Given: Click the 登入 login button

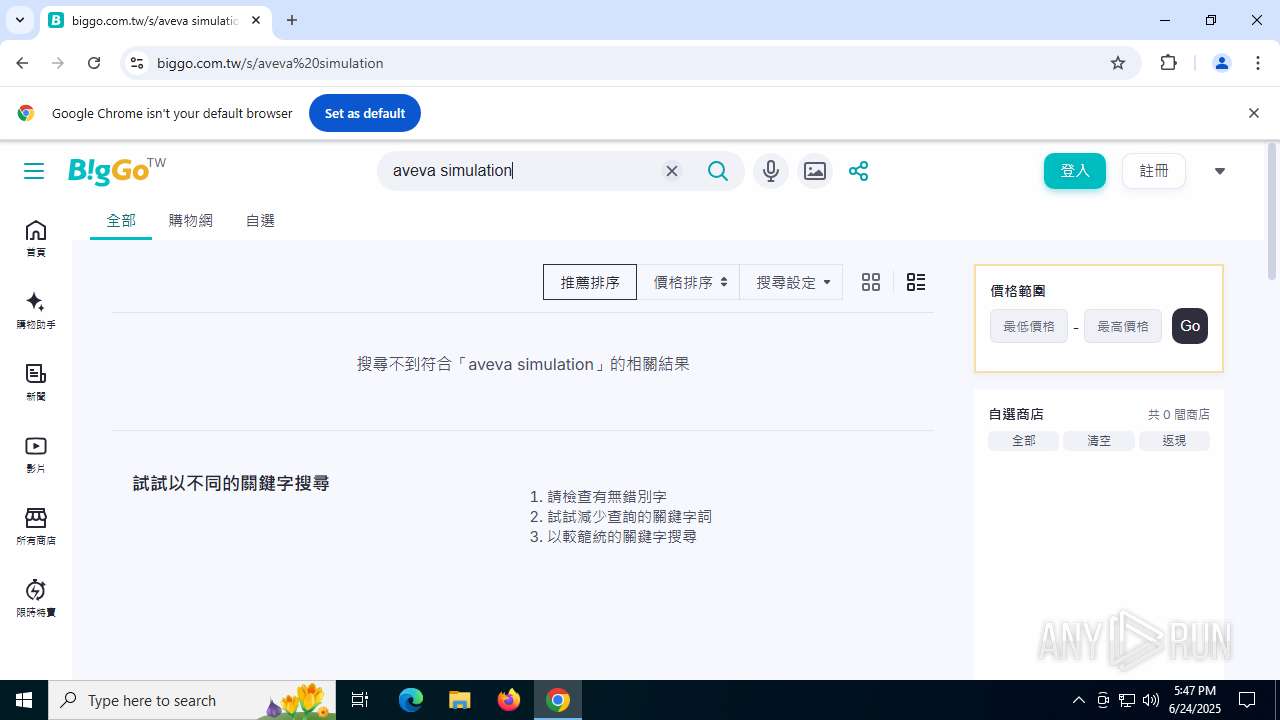Looking at the screenshot, I should tap(1075, 171).
